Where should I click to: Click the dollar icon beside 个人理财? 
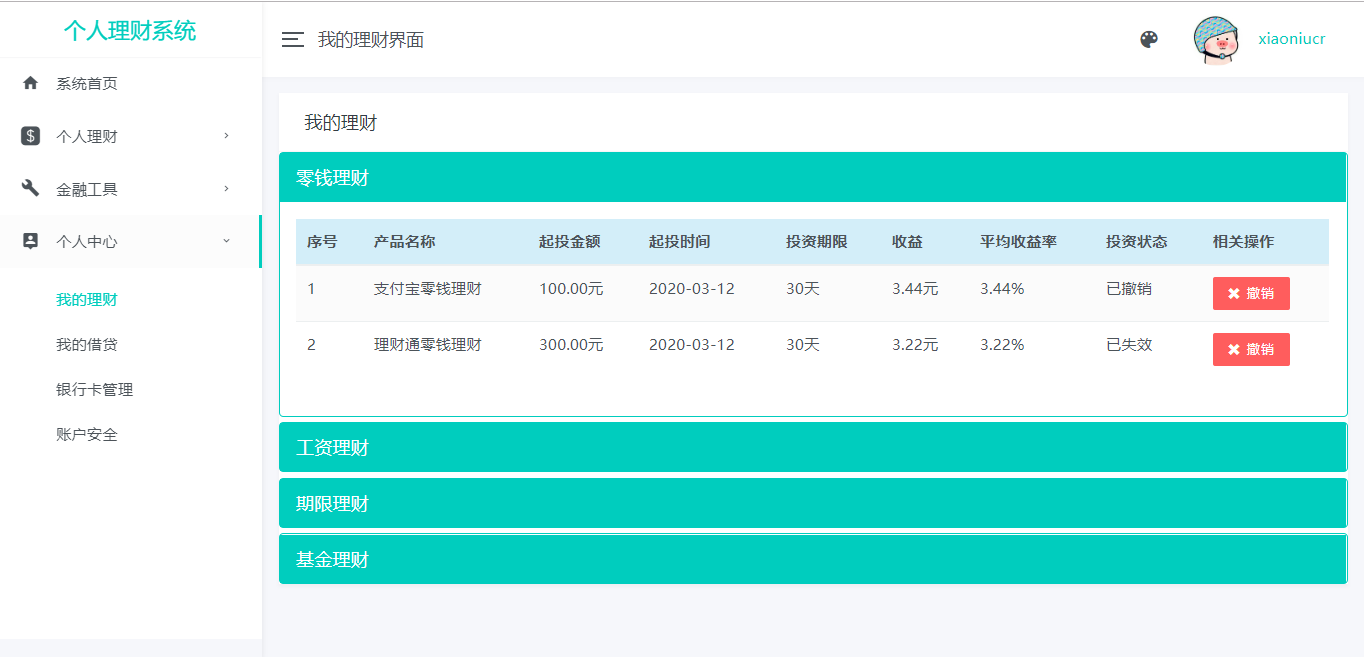pos(30,136)
